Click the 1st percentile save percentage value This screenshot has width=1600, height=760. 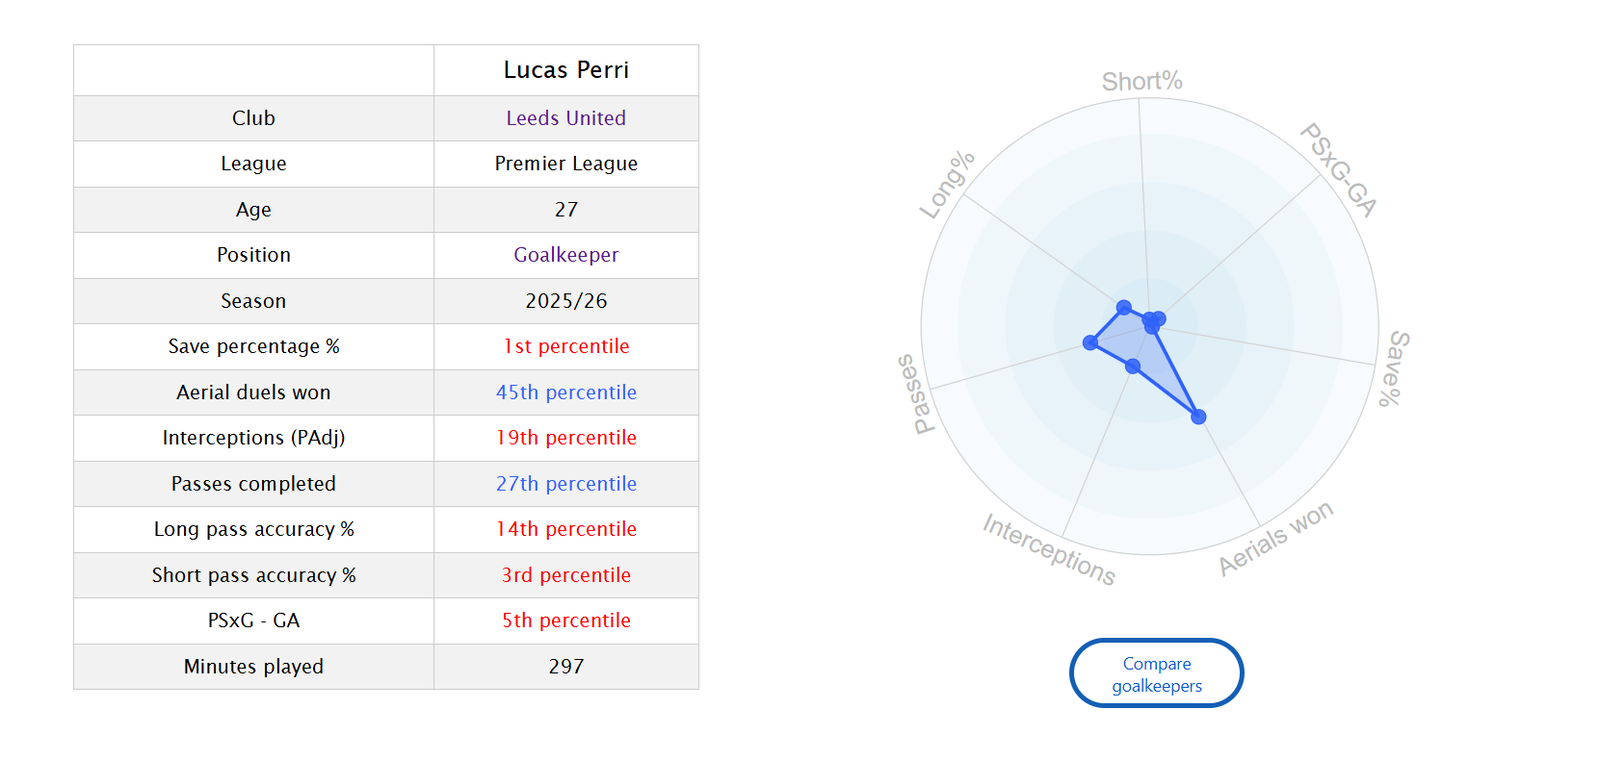click(566, 346)
